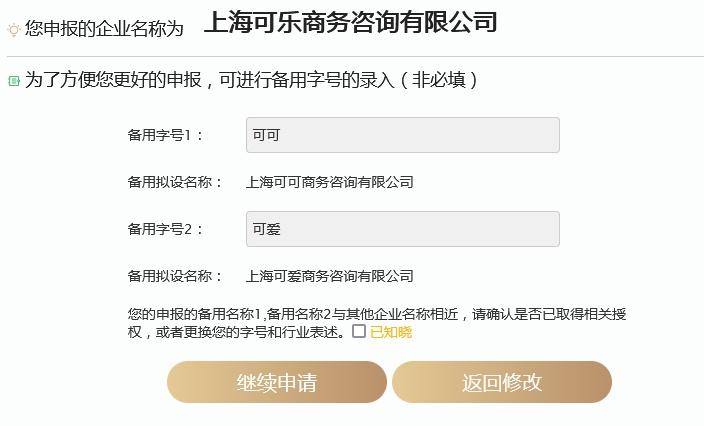
Task: Click the 备用字号1： field label
Action: coord(166,135)
